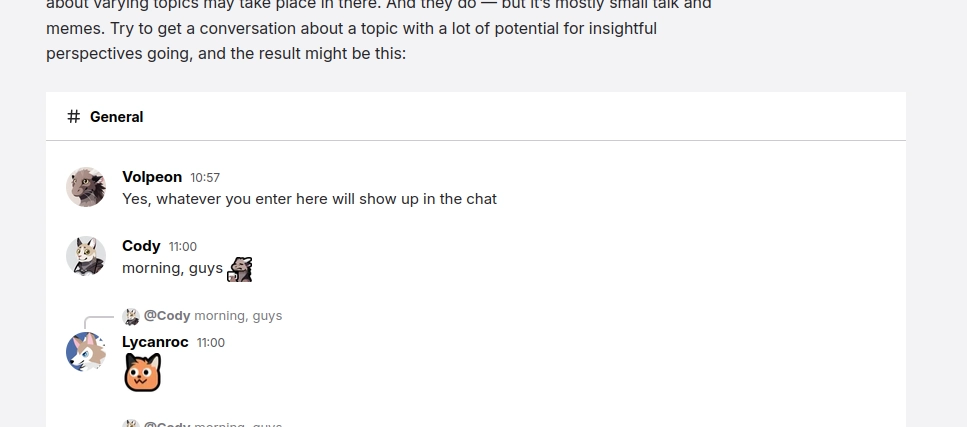967x427 pixels.
Task: Open Cody's profile avatar
Action: point(86,256)
